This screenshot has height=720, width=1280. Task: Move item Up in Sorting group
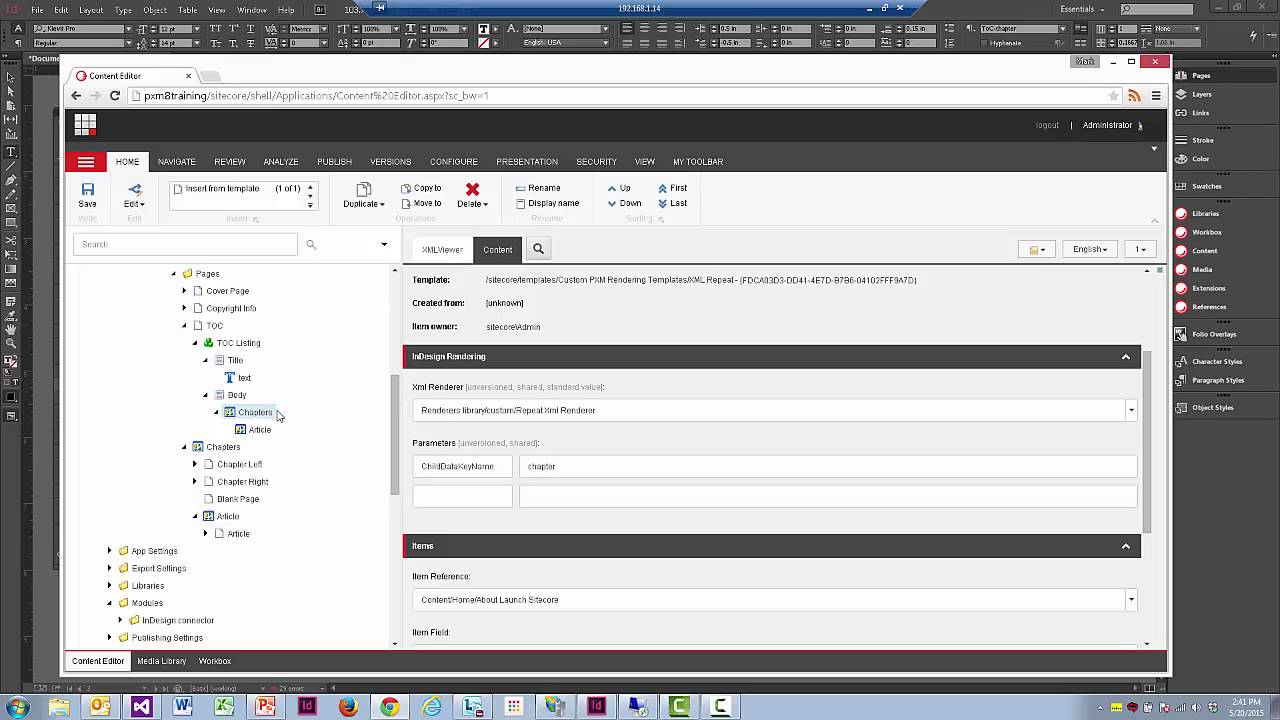click(619, 188)
